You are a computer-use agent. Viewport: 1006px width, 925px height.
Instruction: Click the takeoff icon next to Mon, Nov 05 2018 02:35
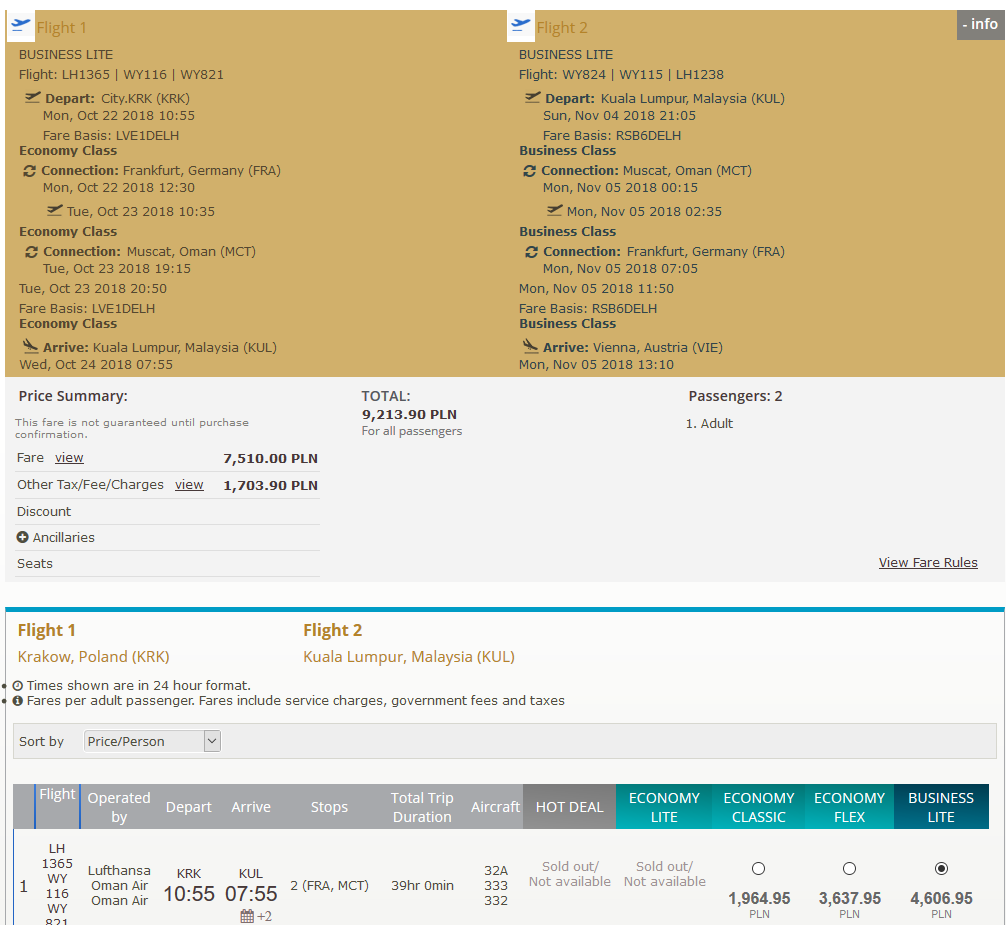pos(555,210)
